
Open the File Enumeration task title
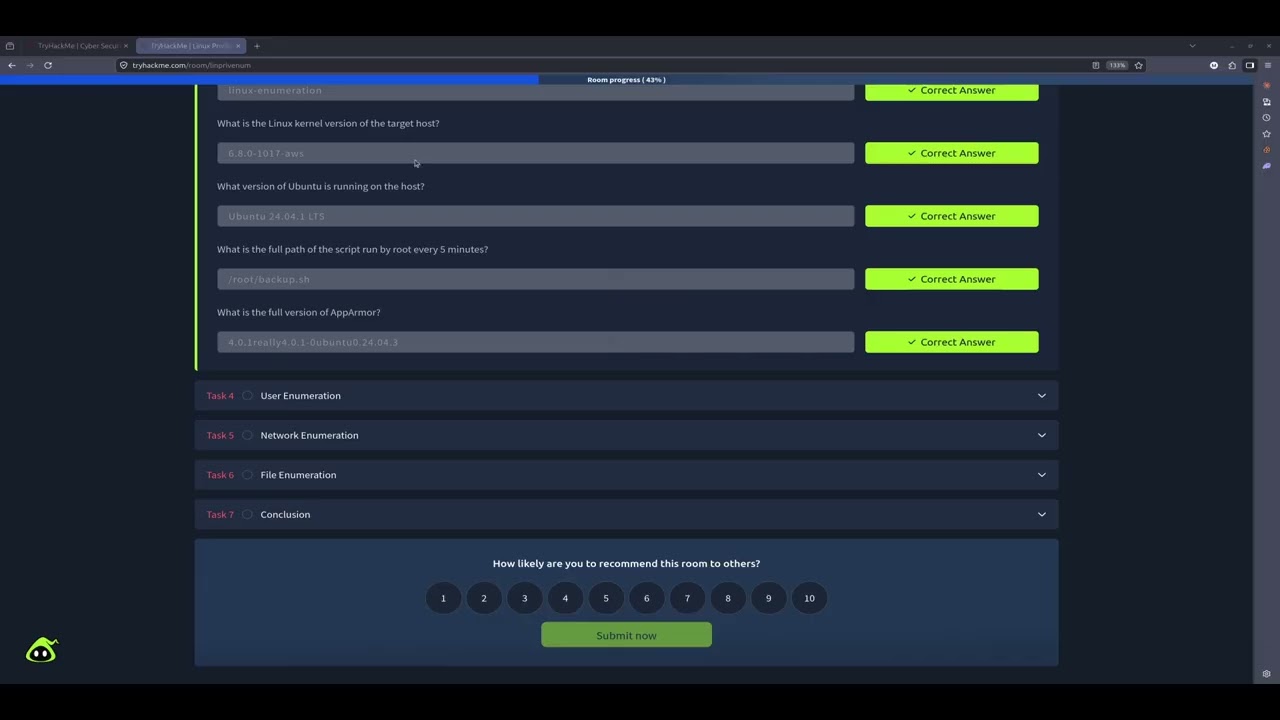(298, 475)
